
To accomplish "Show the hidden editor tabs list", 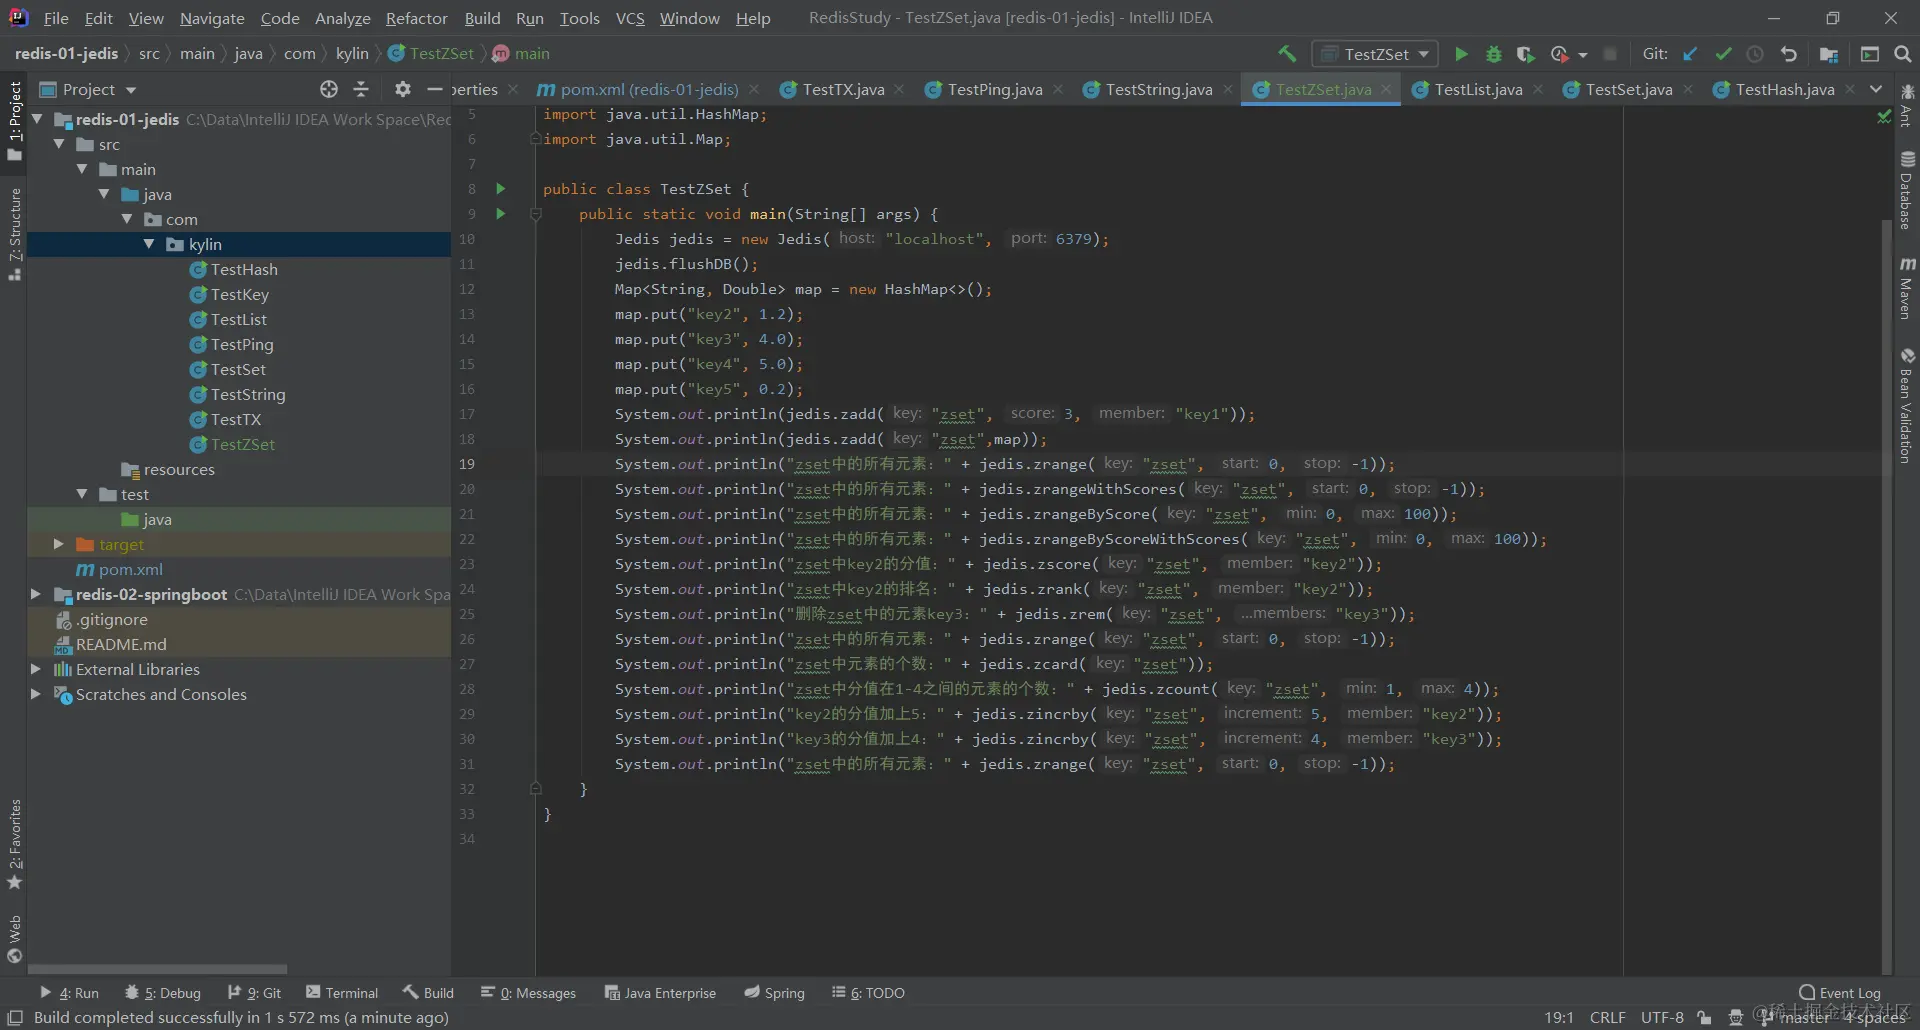I will coord(1876,89).
